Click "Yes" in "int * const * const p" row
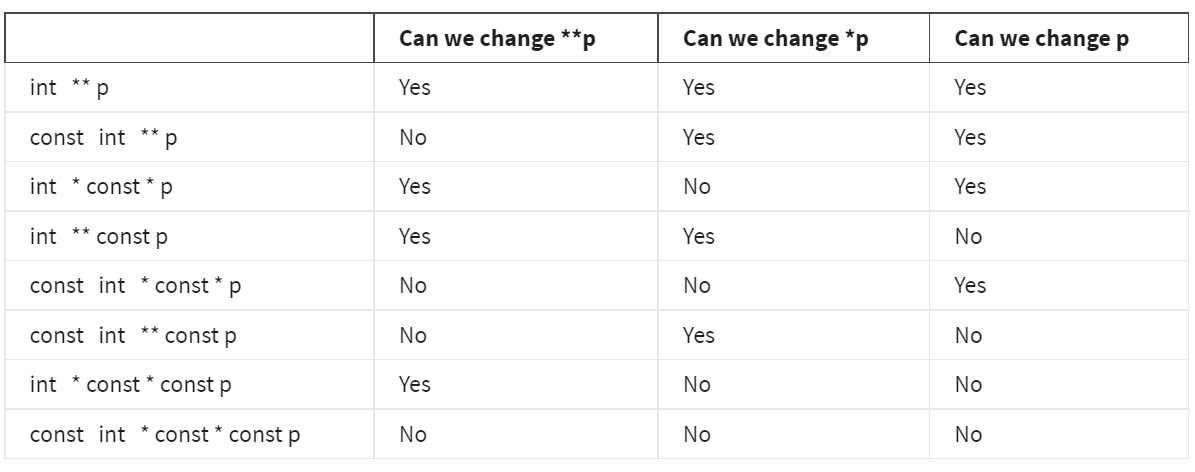The width and height of the screenshot is (1195, 472). tap(414, 385)
